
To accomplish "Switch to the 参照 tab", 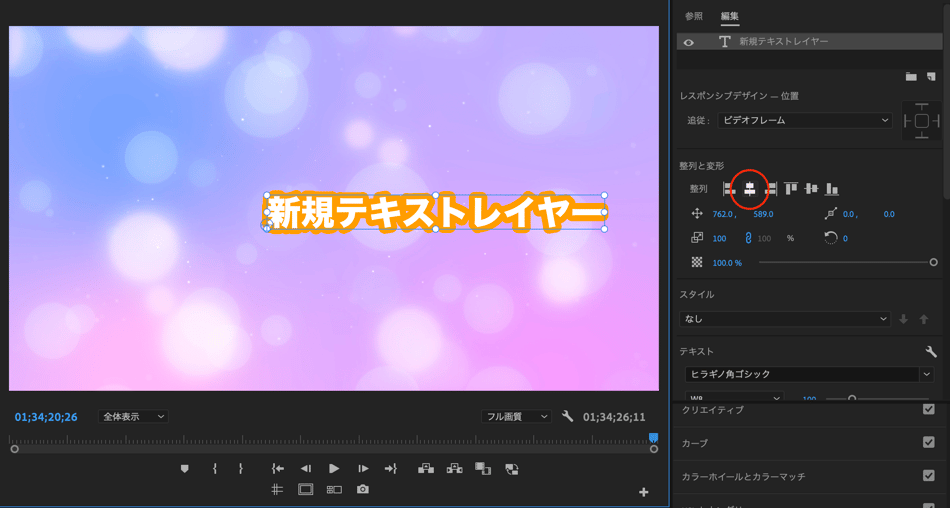I will (693, 16).
